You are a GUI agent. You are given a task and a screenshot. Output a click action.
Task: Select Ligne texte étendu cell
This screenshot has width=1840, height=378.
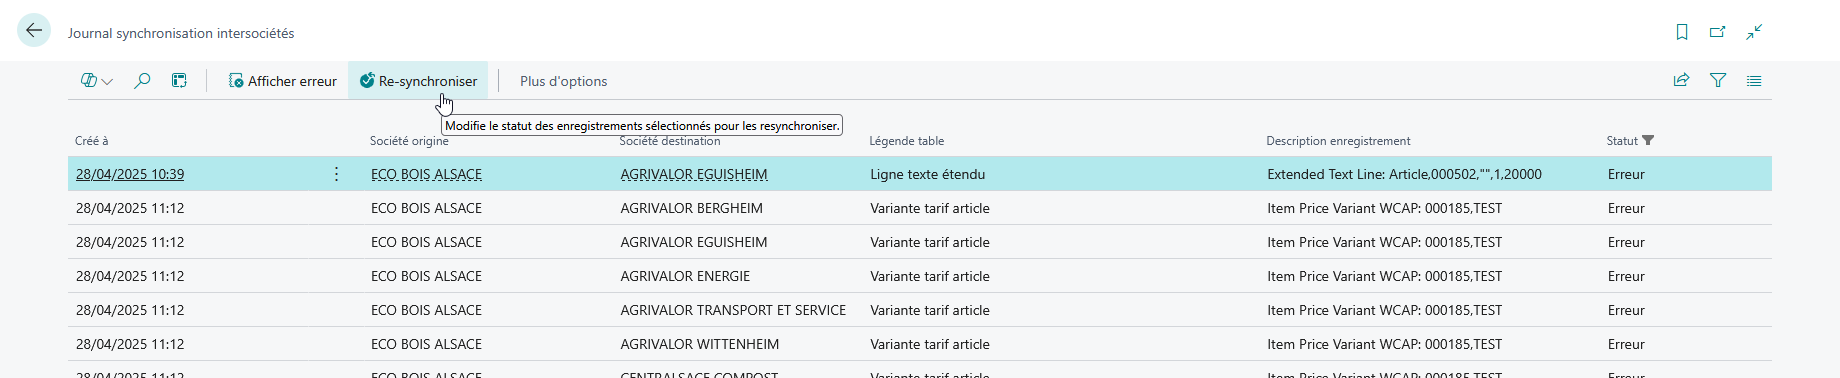pyautogui.click(x=928, y=174)
